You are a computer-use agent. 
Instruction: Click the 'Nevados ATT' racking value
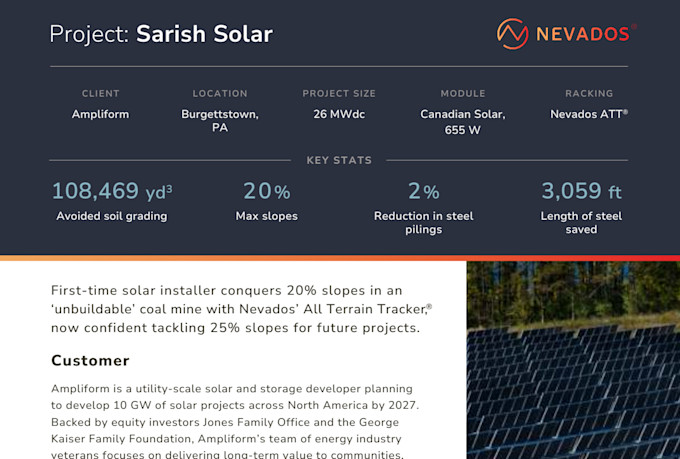[x=589, y=114]
